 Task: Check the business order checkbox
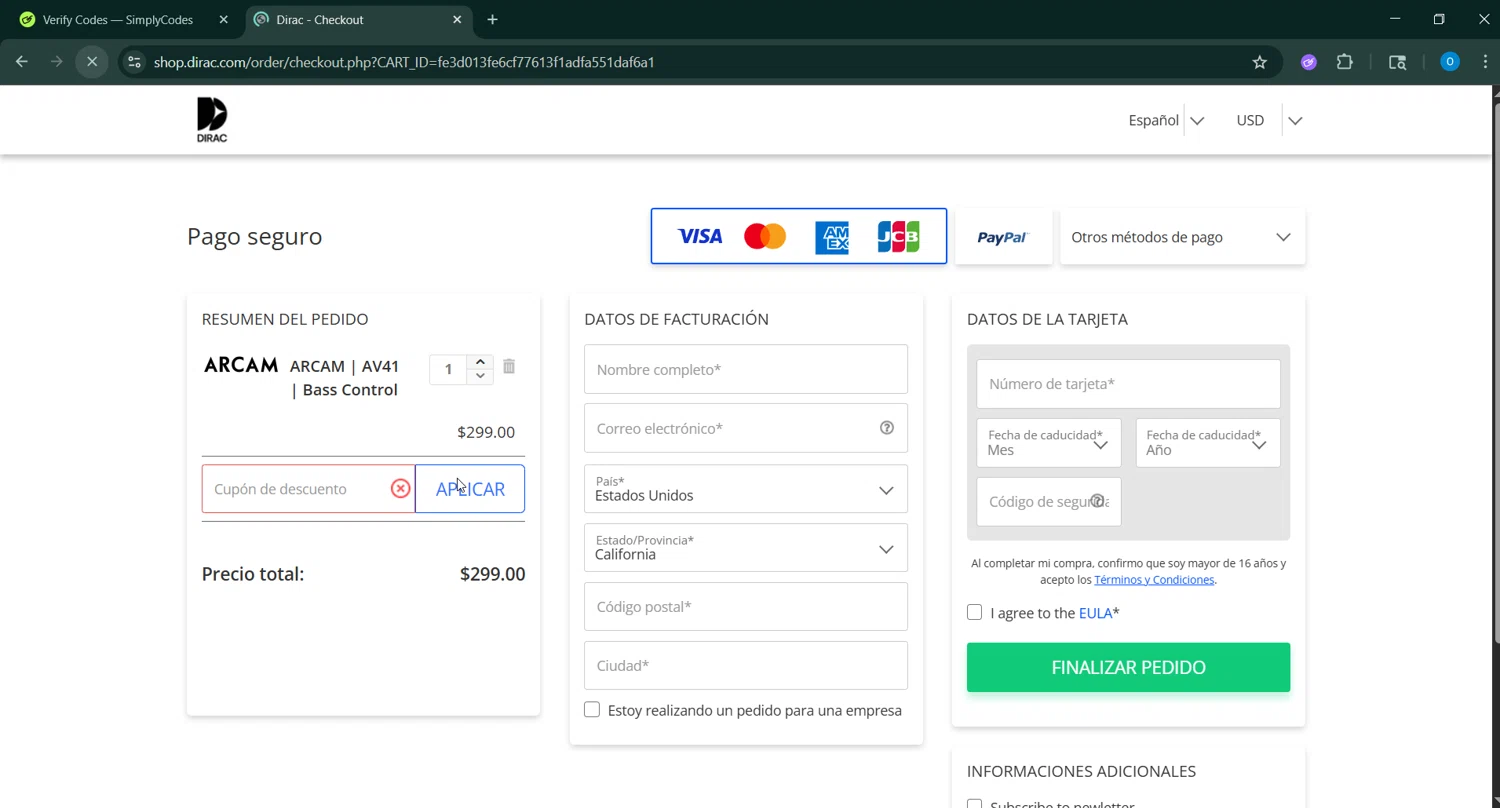592,709
